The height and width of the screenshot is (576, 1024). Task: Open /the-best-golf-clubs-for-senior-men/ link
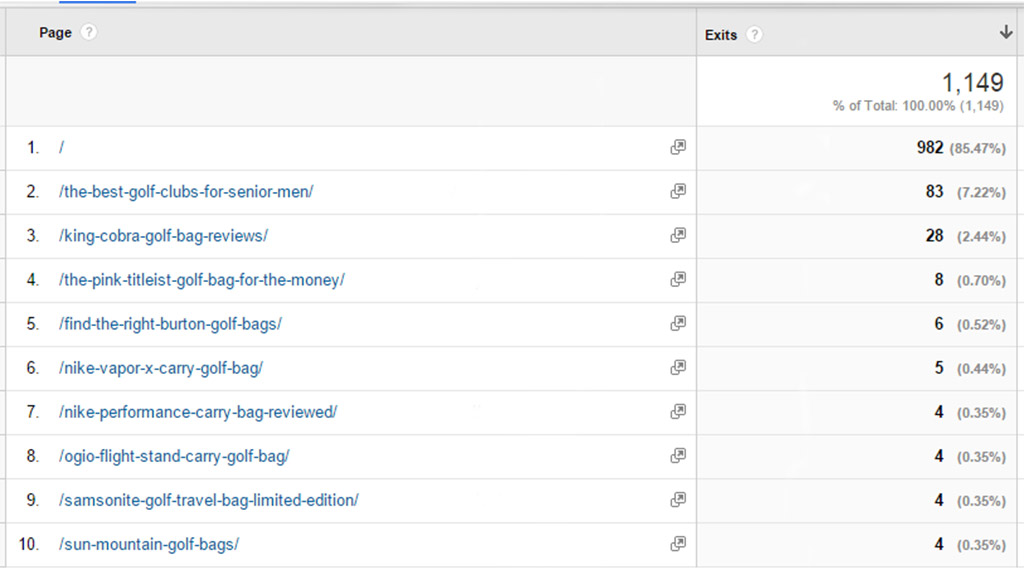pyautogui.click(x=186, y=191)
